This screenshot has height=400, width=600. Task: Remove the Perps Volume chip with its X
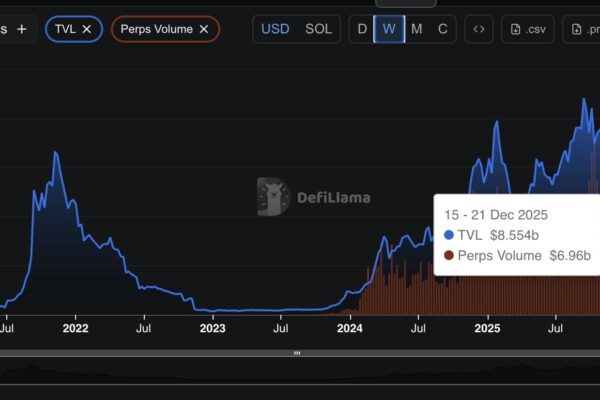[x=204, y=30]
